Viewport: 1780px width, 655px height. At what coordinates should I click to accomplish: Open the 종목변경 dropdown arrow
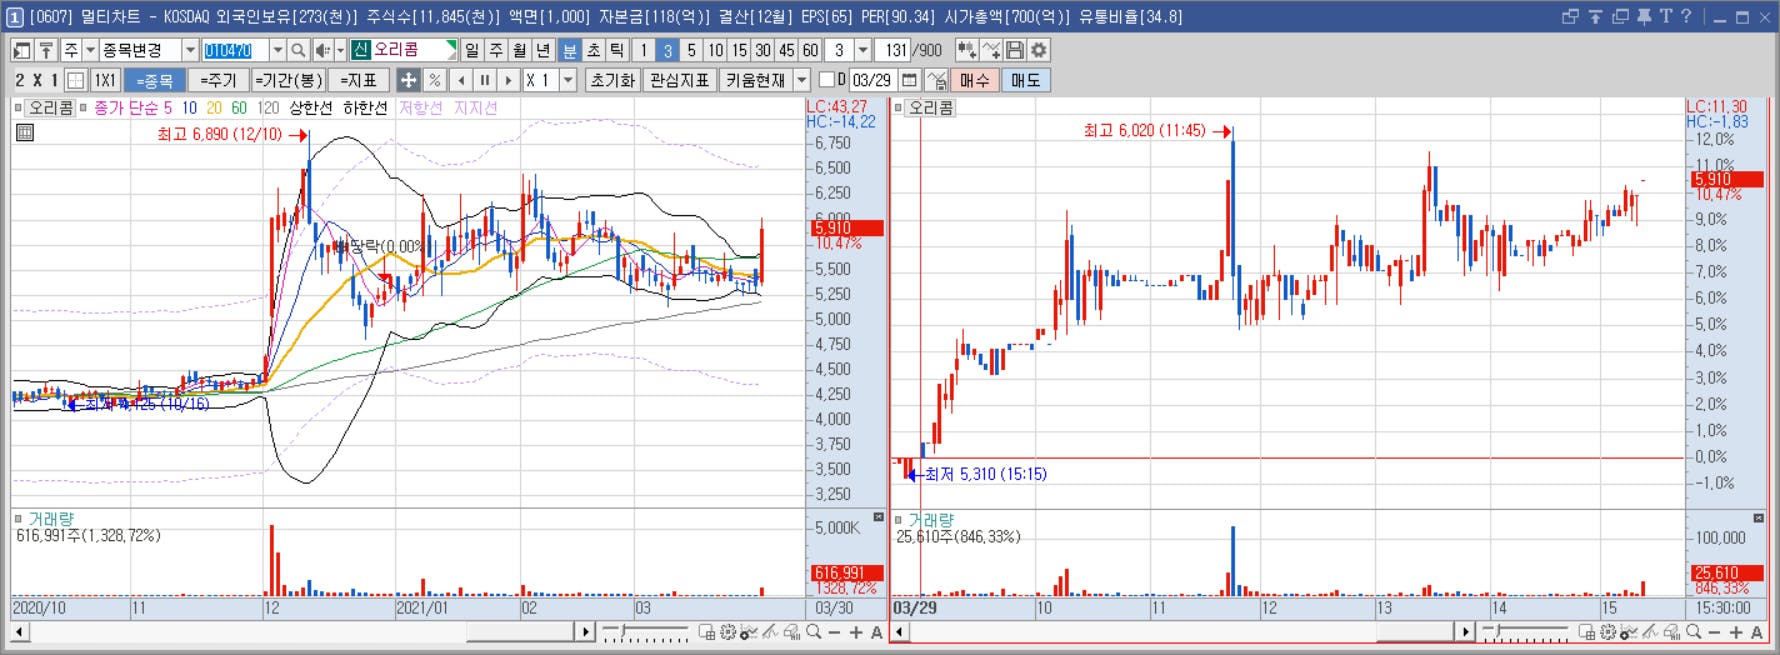190,50
